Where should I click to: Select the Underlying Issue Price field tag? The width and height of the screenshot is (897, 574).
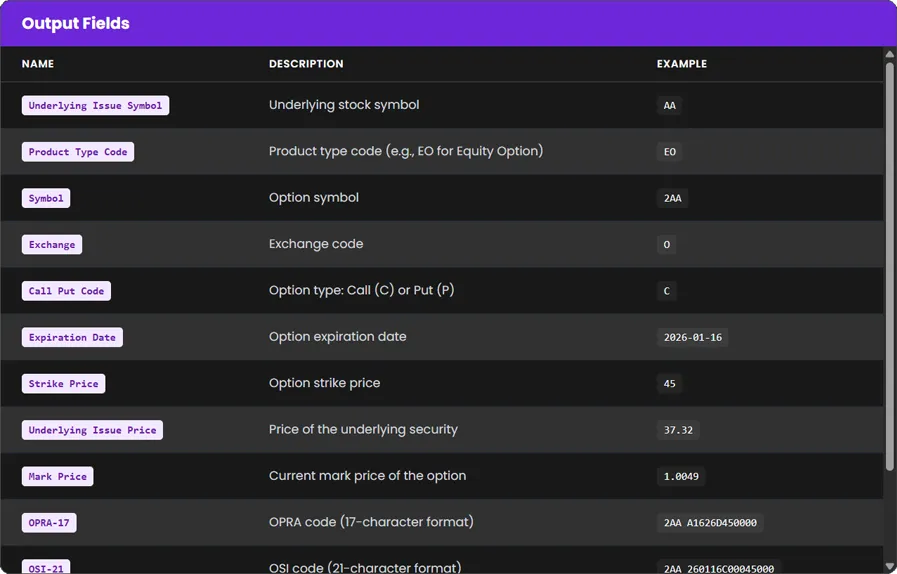pyautogui.click(x=92, y=430)
